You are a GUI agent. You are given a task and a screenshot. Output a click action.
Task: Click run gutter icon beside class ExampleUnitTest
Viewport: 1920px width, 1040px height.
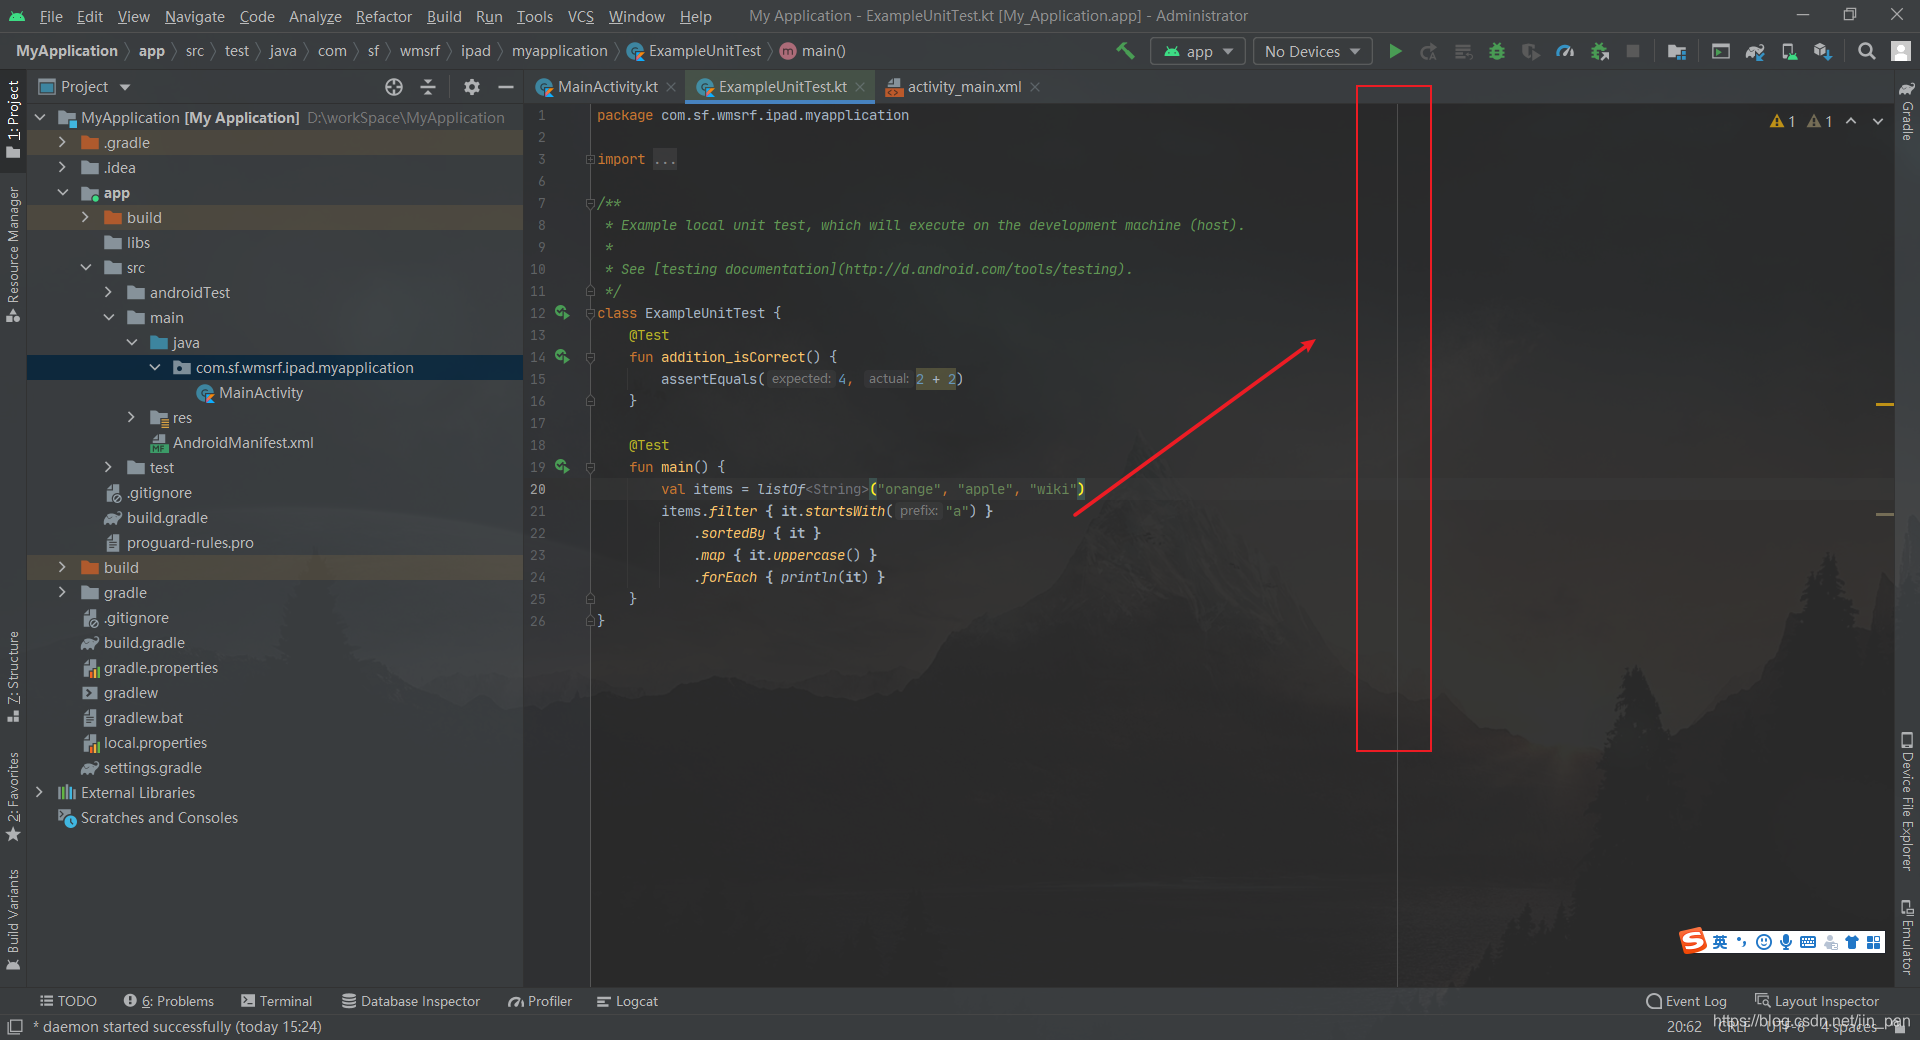562,313
